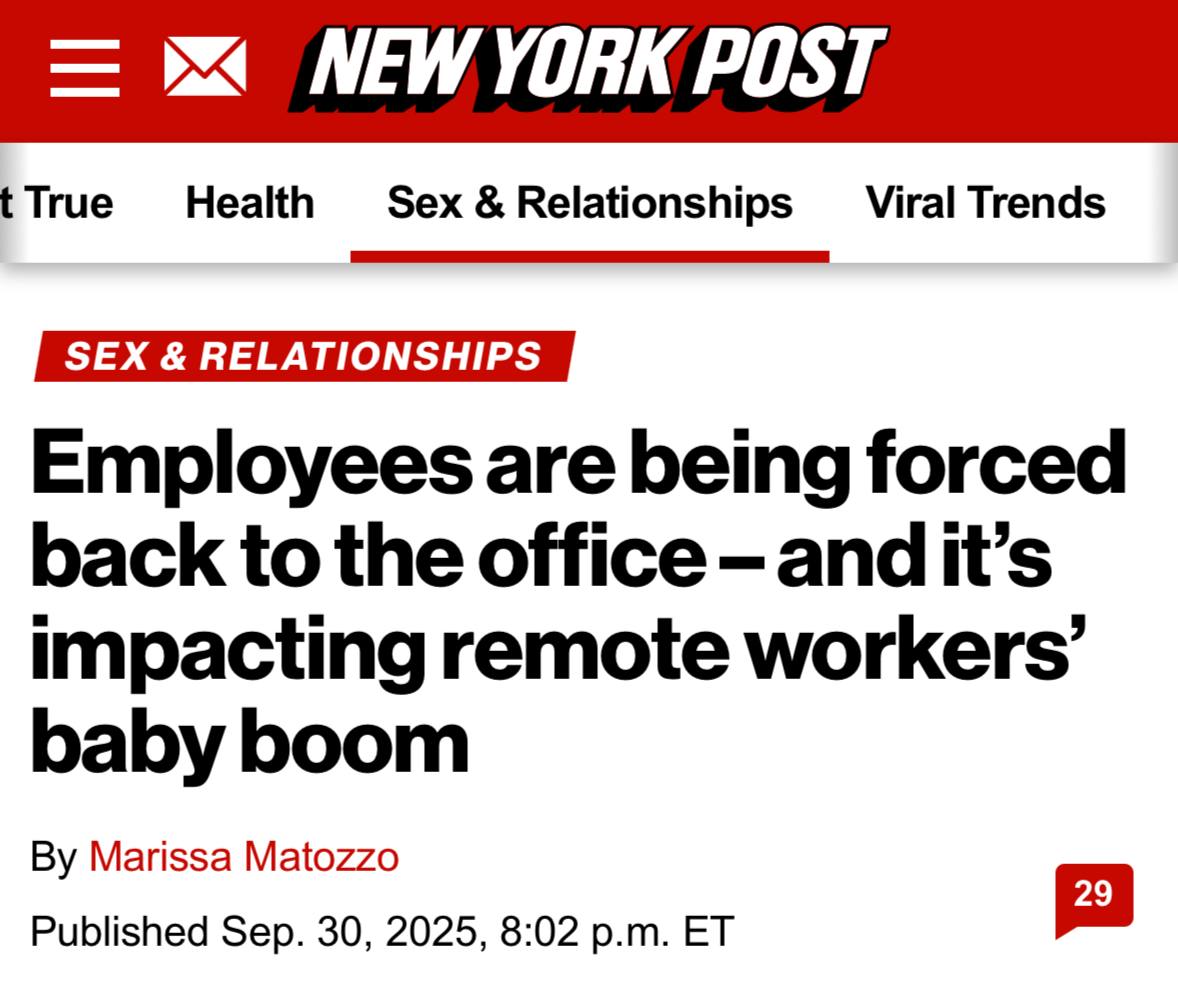
Task: Click the headline's last line "baby boom"
Action: point(250,743)
